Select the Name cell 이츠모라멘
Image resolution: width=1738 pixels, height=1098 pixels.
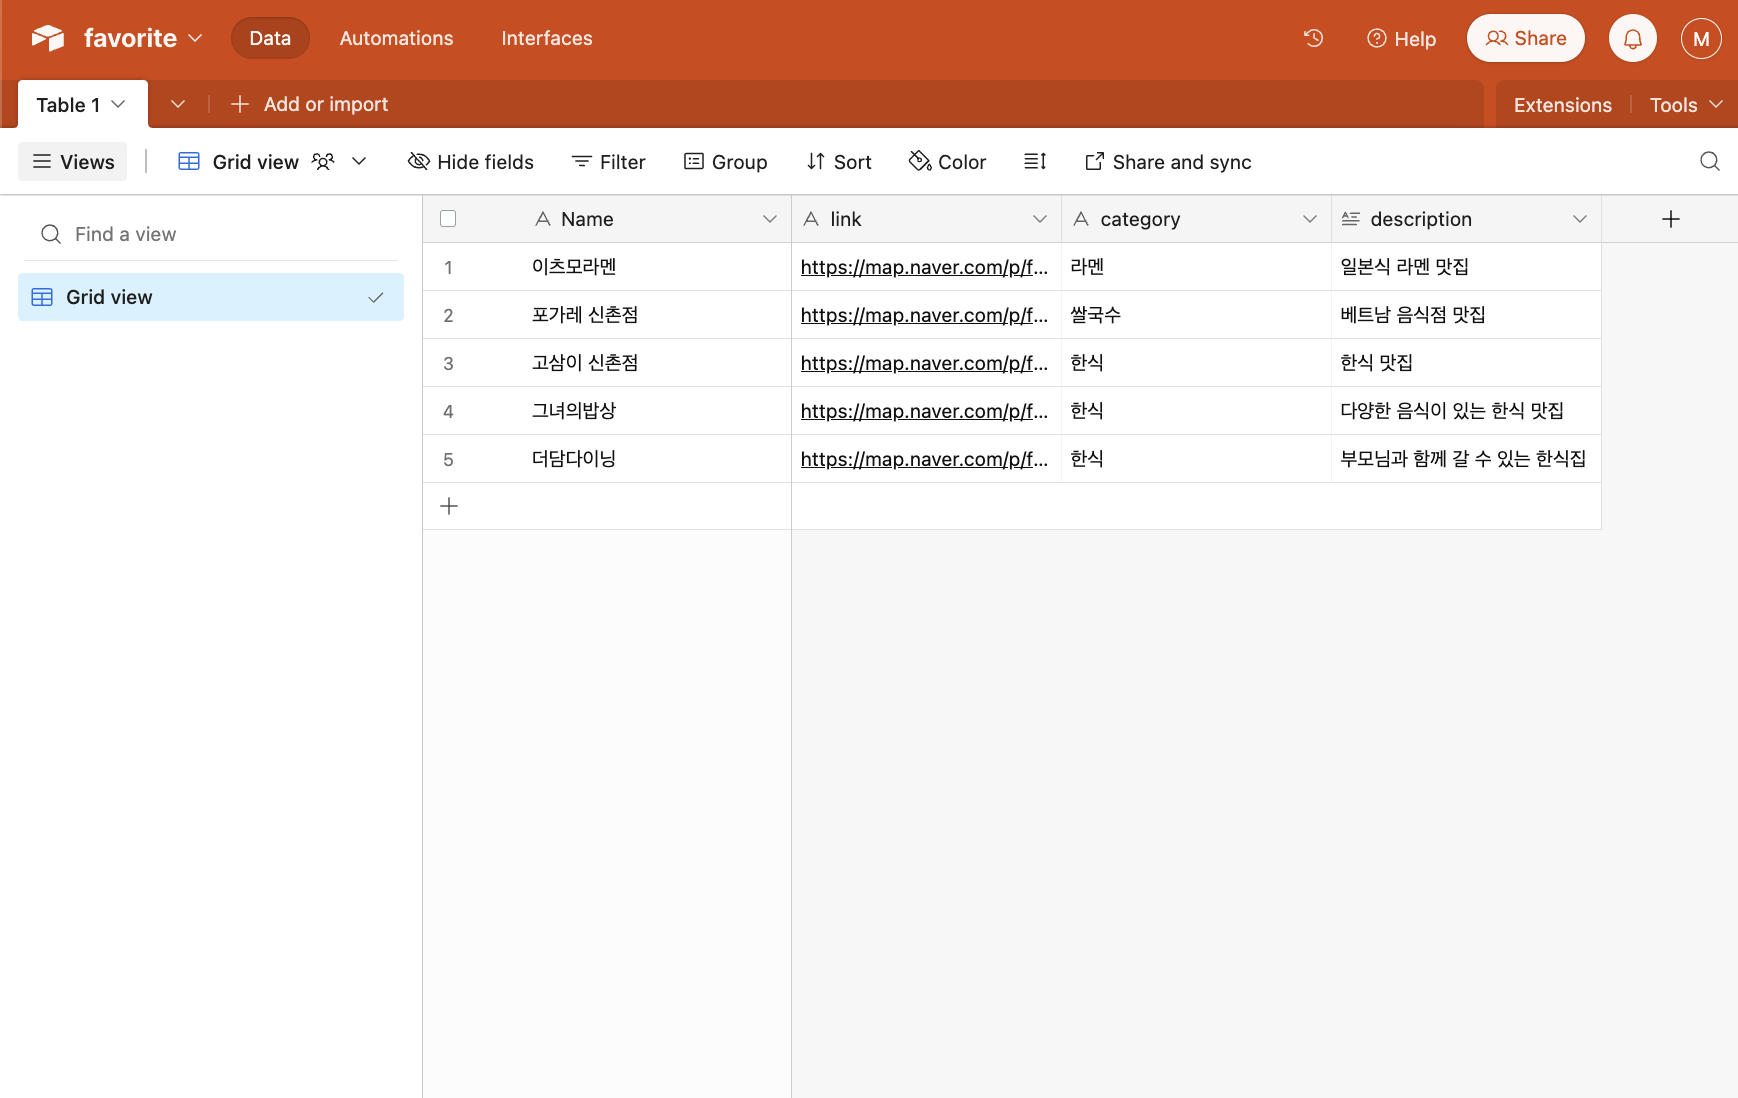(657, 267)
